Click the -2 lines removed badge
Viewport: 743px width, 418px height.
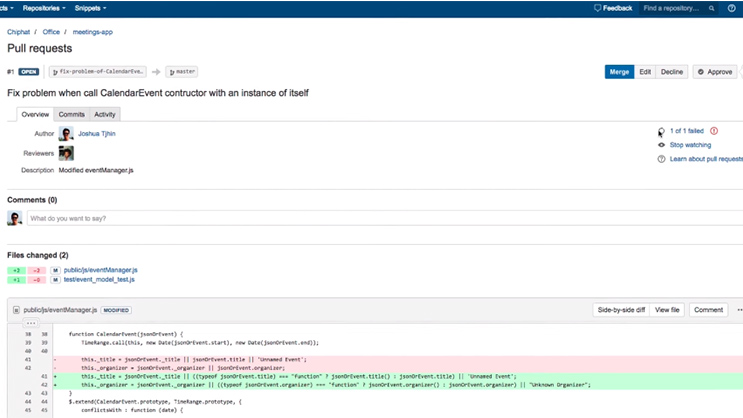tap(36, 270)
